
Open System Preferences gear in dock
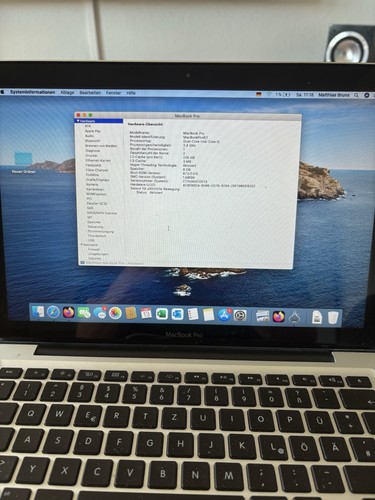pyautogui.click(x=239, y=315)
